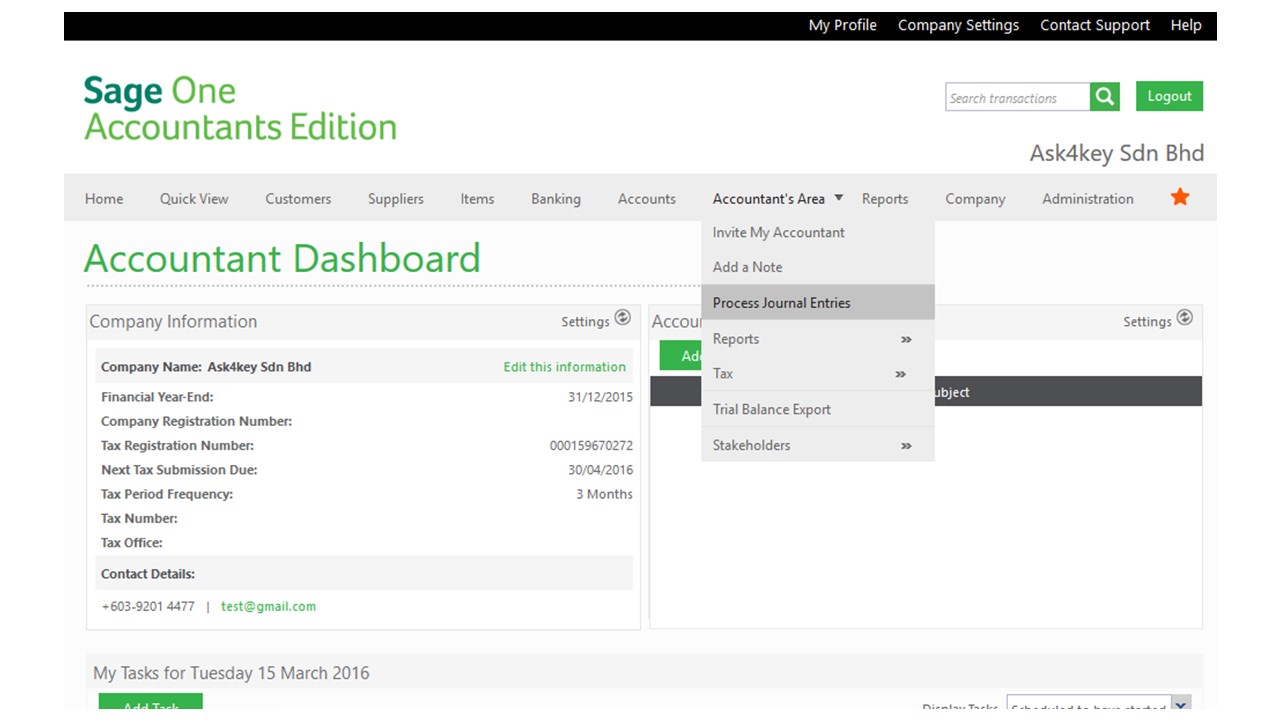Click the Sage One Accountants Edition logo
This screenshot has height=720, width=1280.
click(240, 108)
